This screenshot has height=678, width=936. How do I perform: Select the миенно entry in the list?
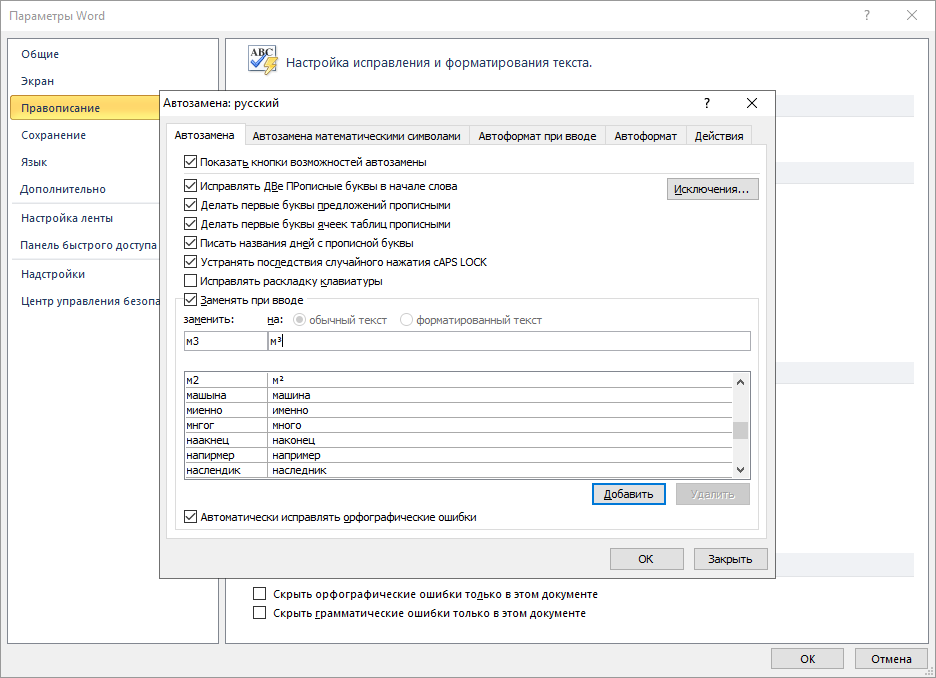click(x=204, y=411)
